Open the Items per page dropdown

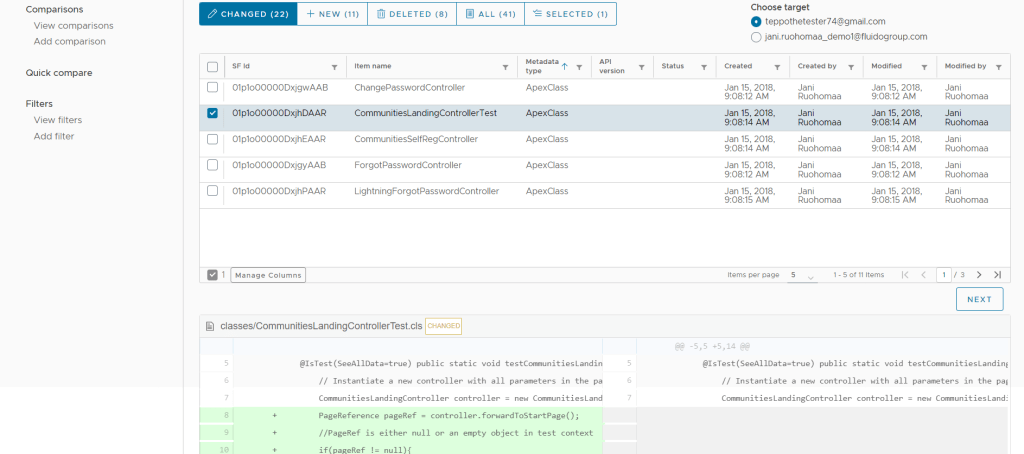click(802, 276)
